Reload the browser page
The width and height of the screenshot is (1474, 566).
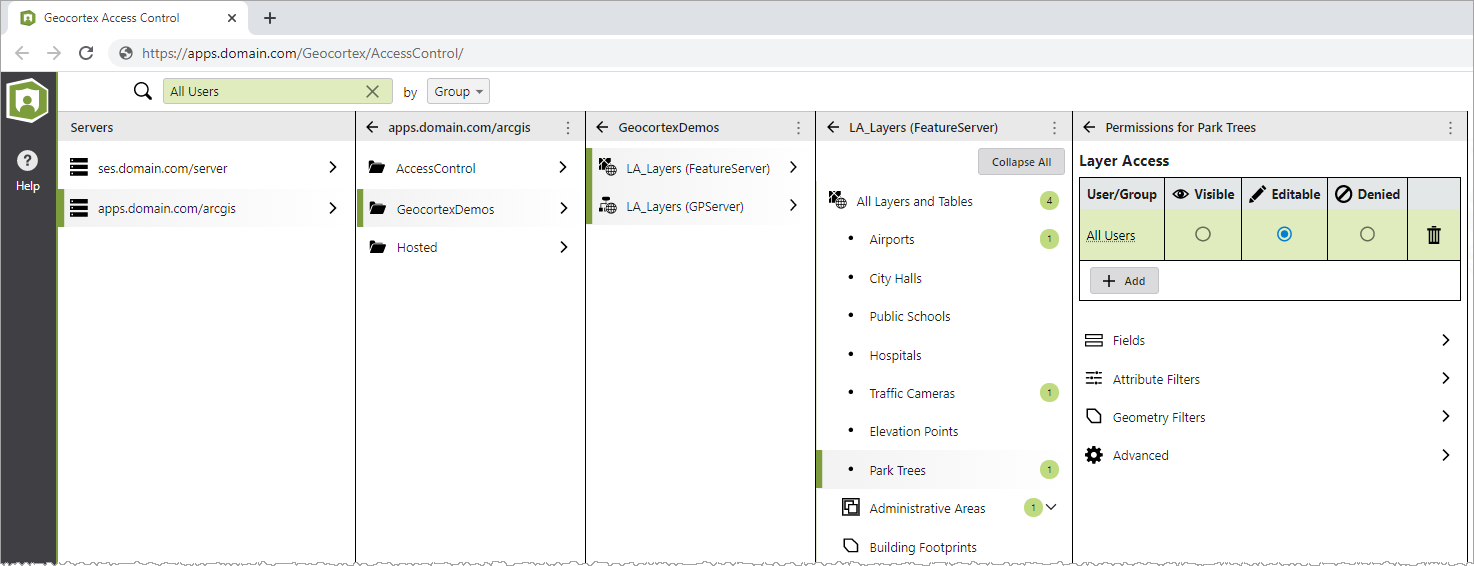[86, 53]
